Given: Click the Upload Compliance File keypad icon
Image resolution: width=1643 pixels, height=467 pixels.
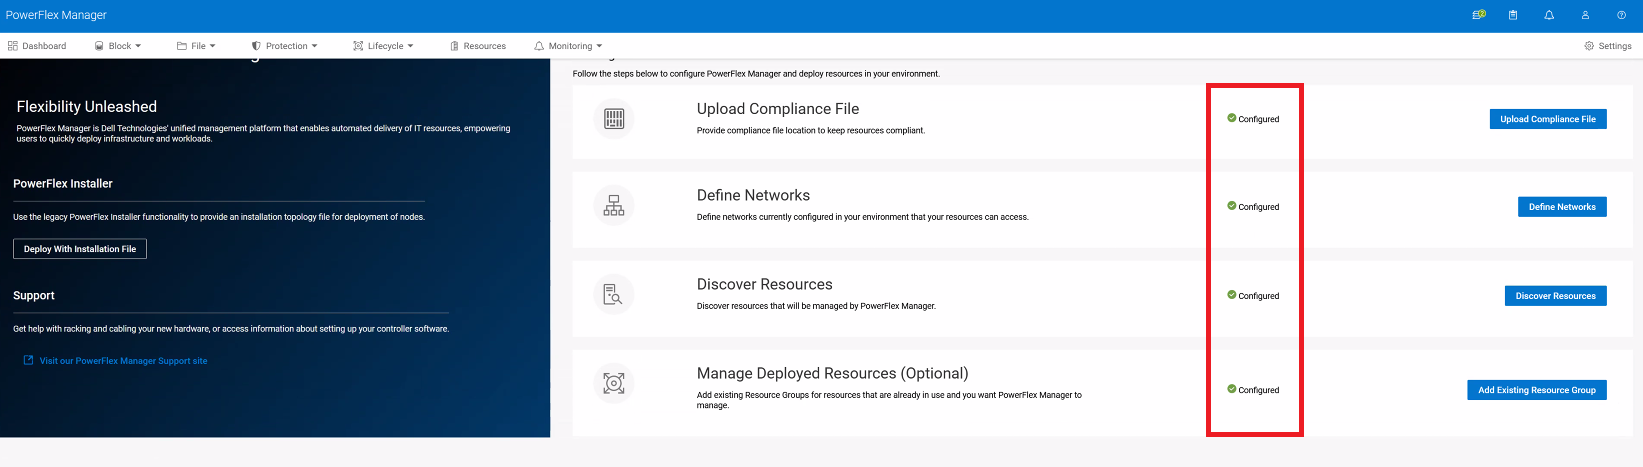Looking at the screenshot, I should click(x=614, y=119).
